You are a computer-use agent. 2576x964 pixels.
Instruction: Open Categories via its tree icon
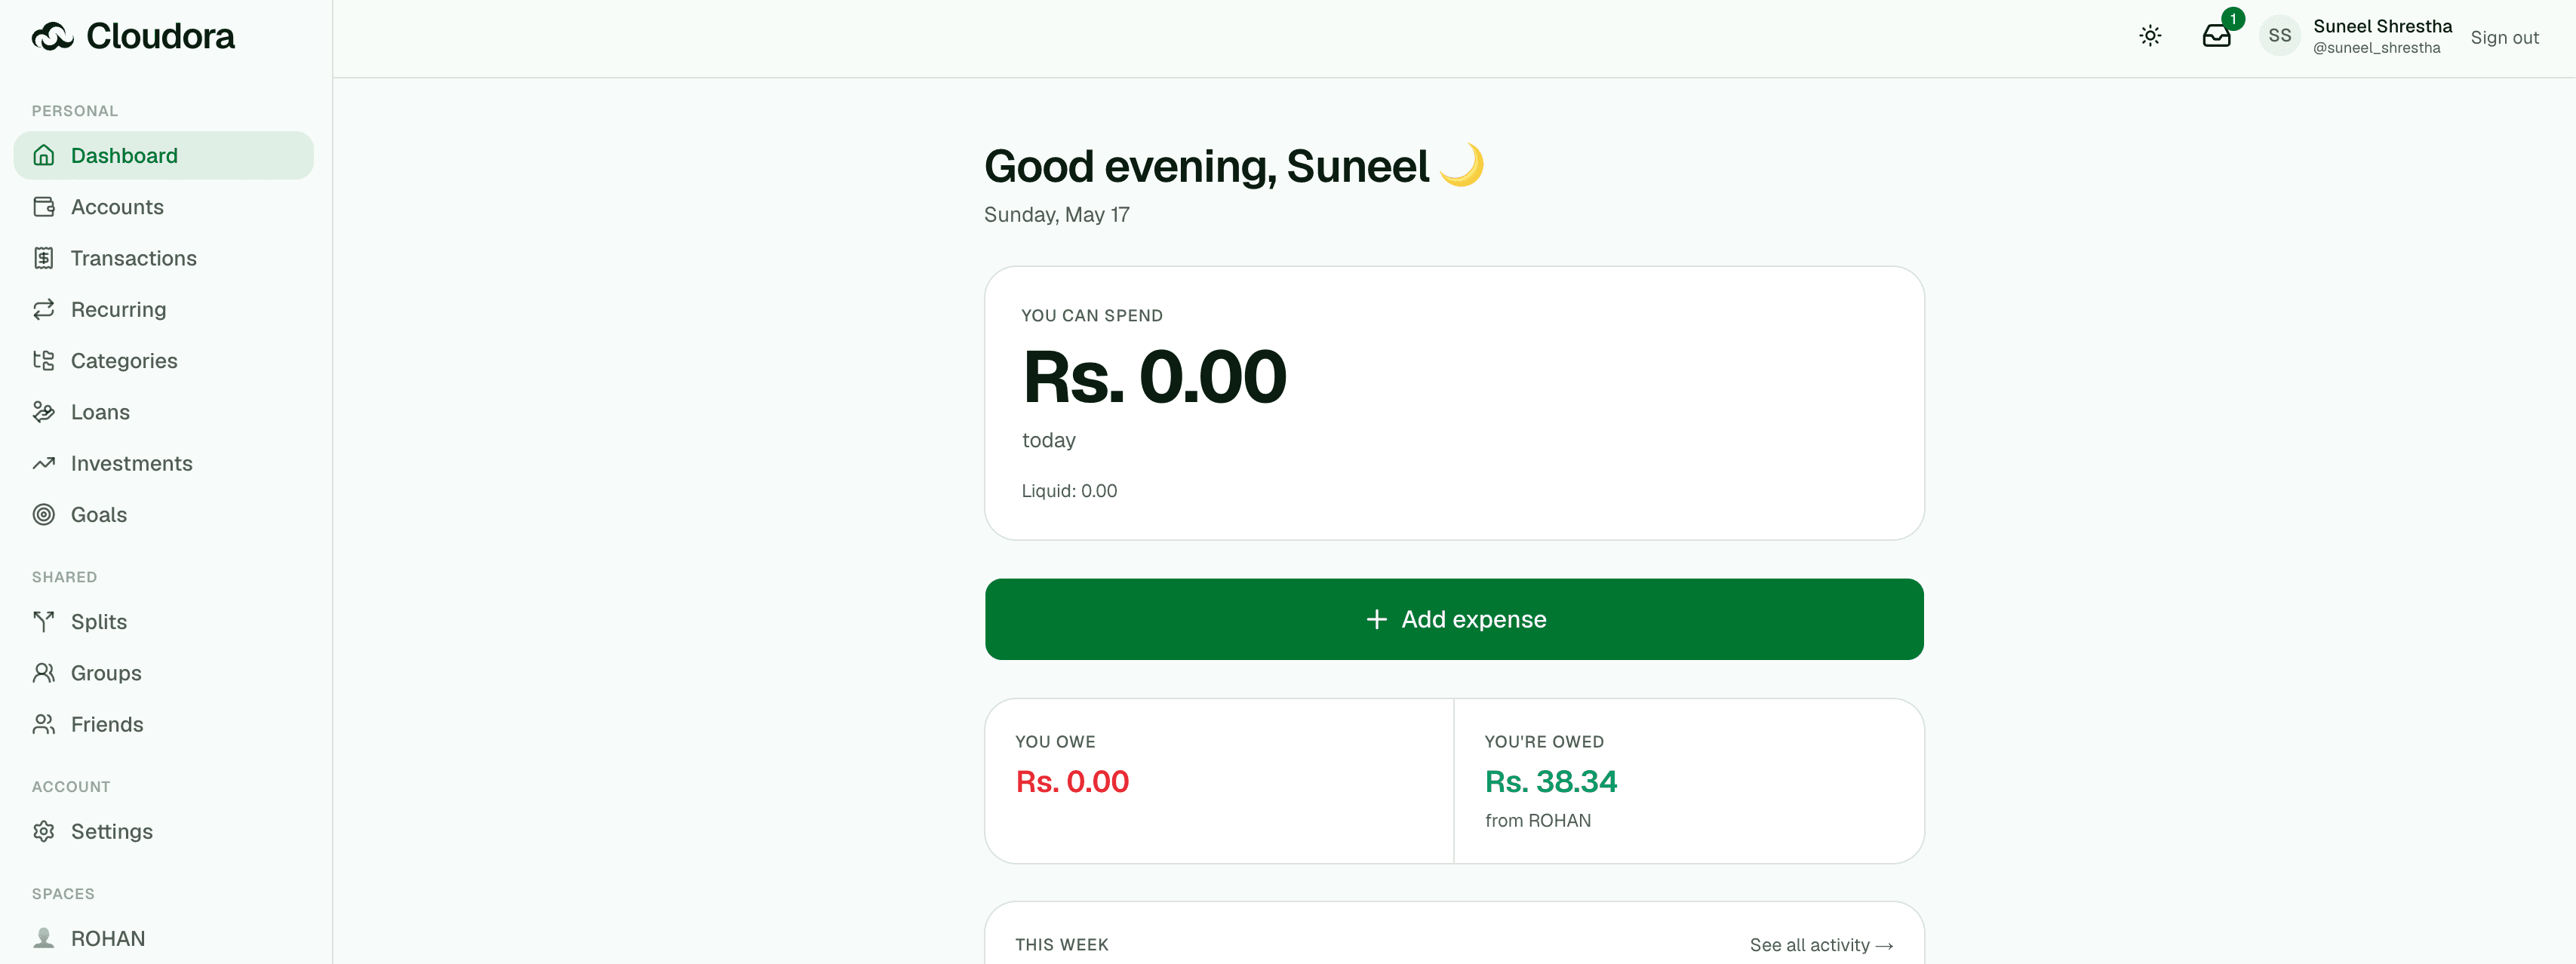(x=44, y=360)
